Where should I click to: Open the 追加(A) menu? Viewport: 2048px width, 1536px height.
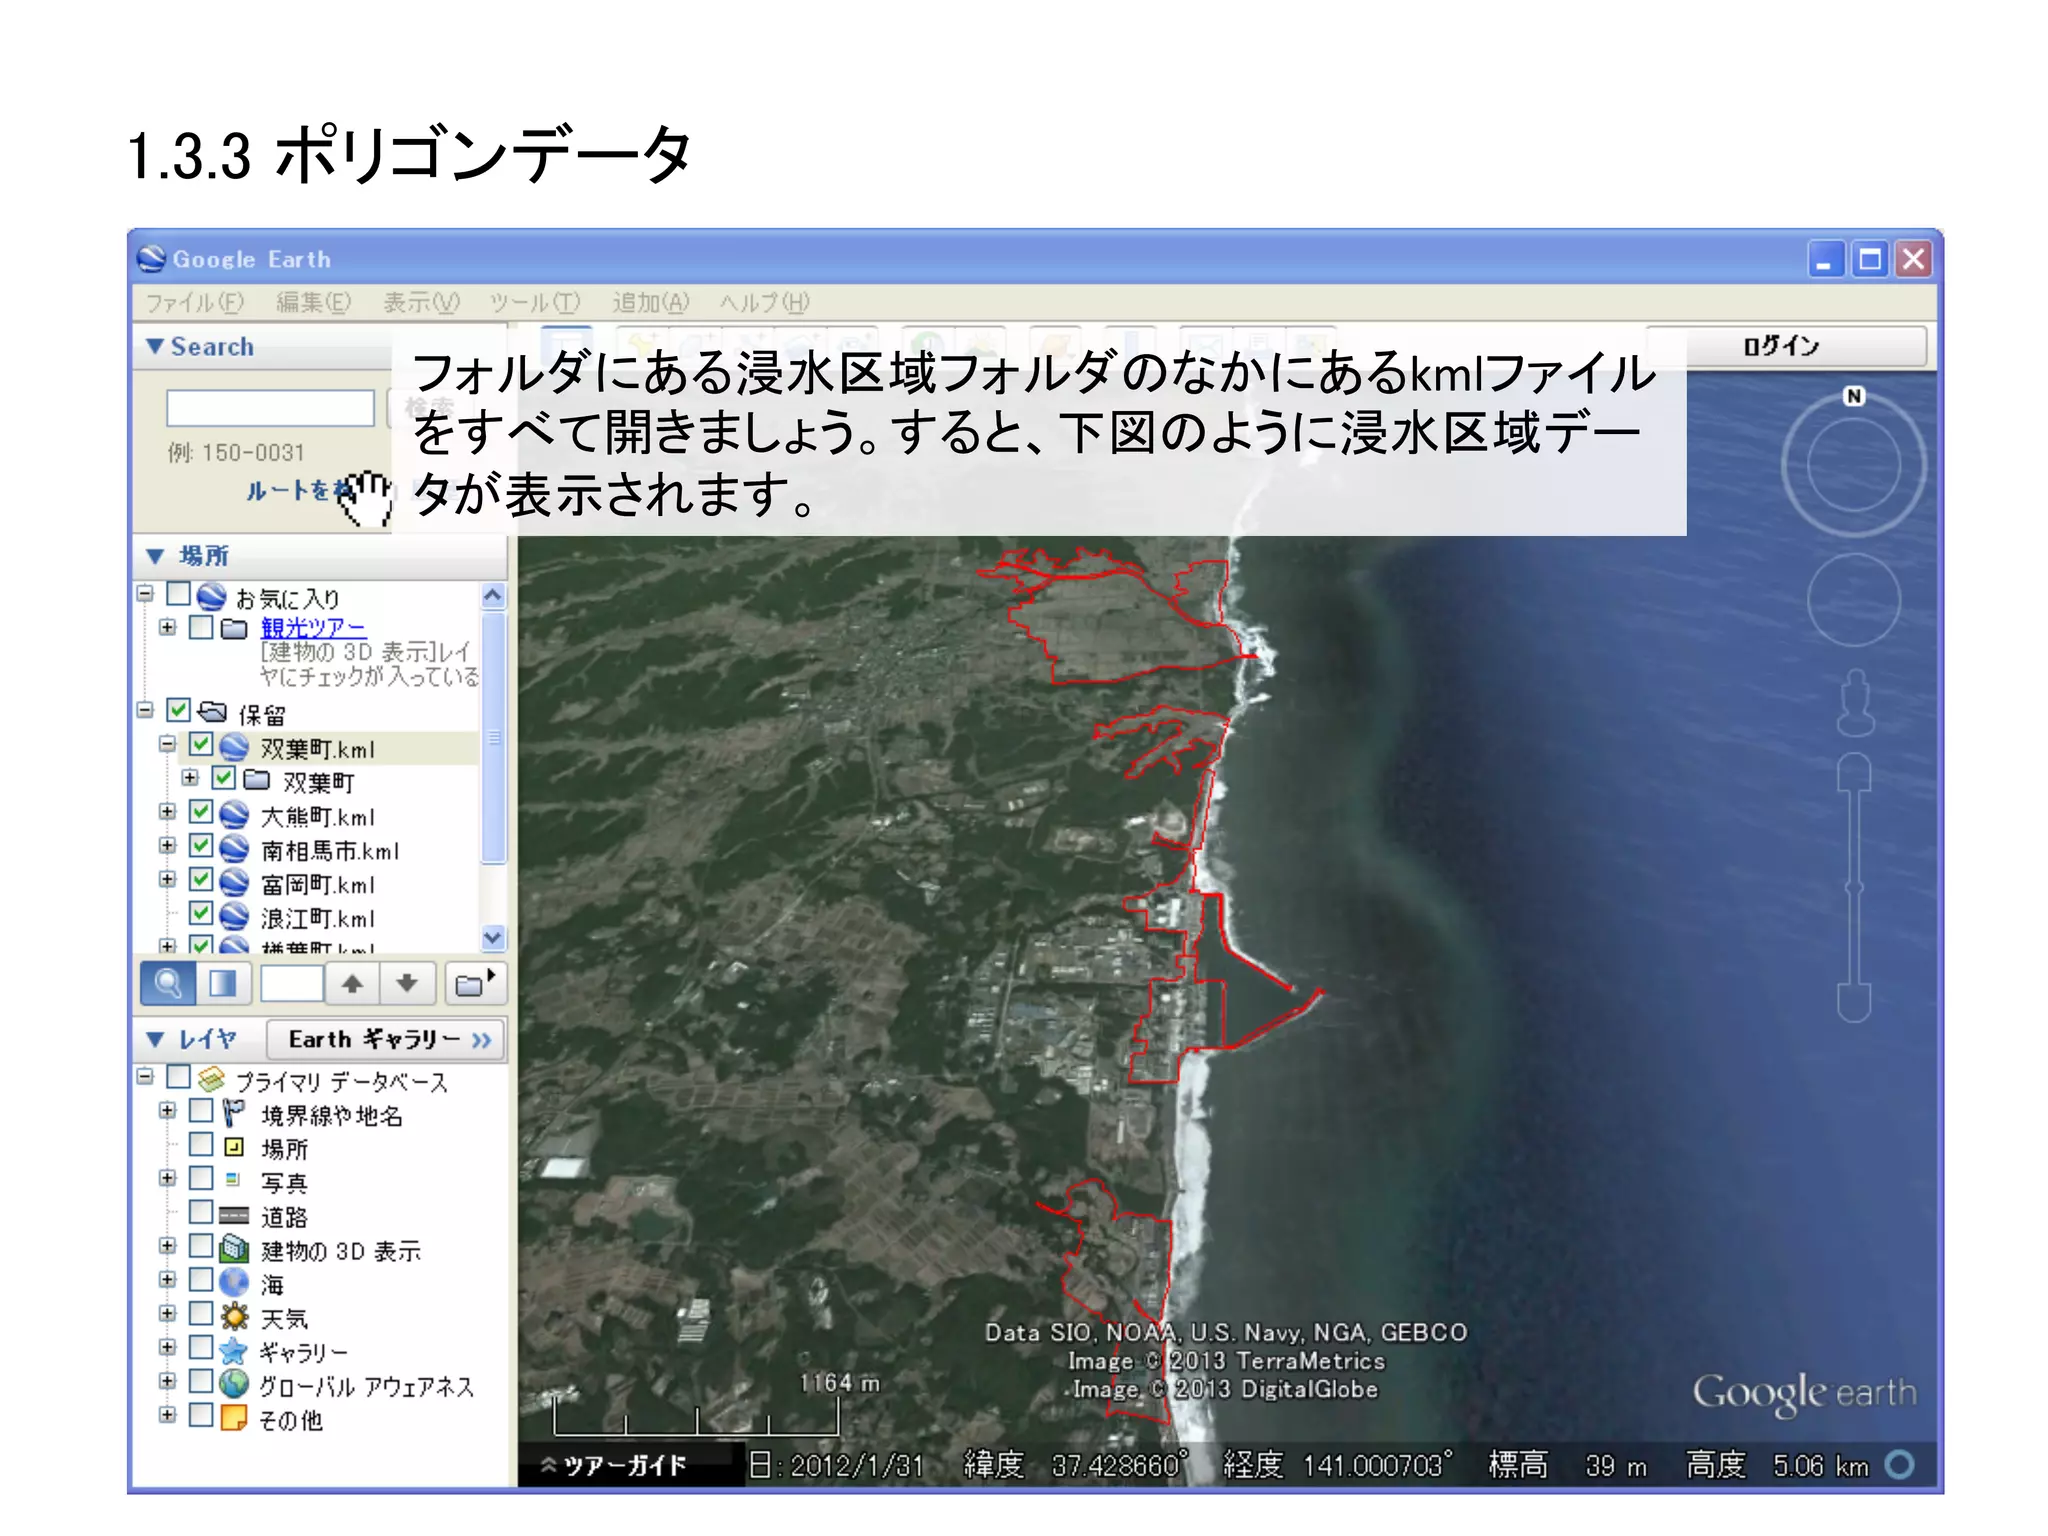pyautogui.click(x=651, y=302)
